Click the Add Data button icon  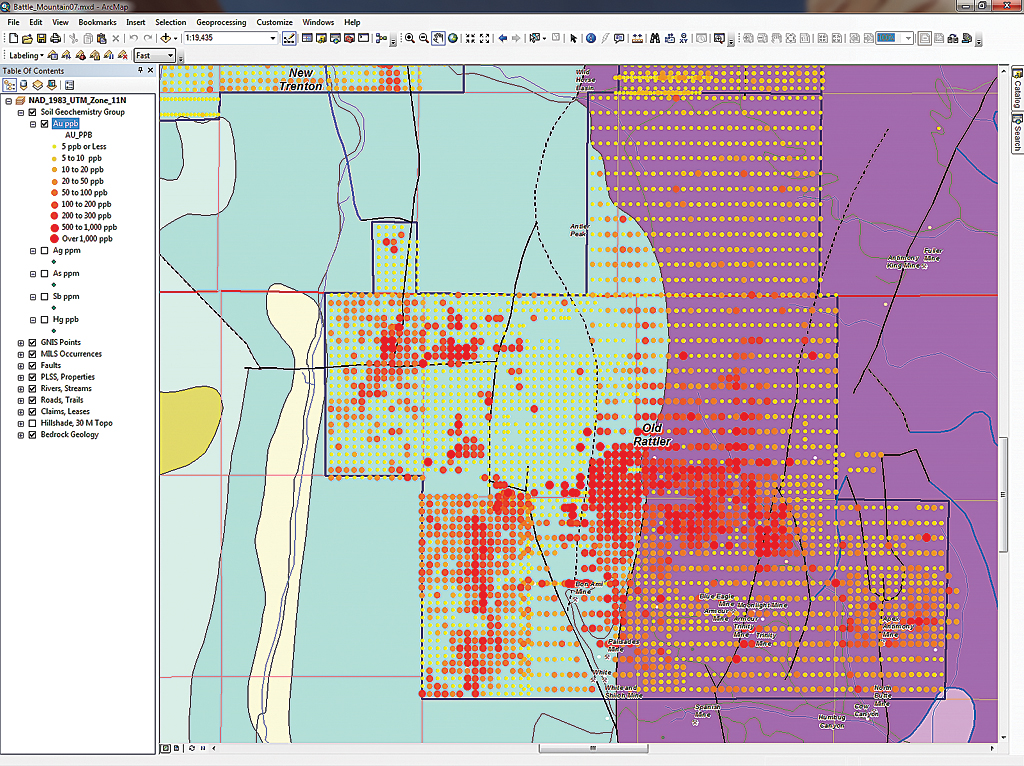point(167,38)
